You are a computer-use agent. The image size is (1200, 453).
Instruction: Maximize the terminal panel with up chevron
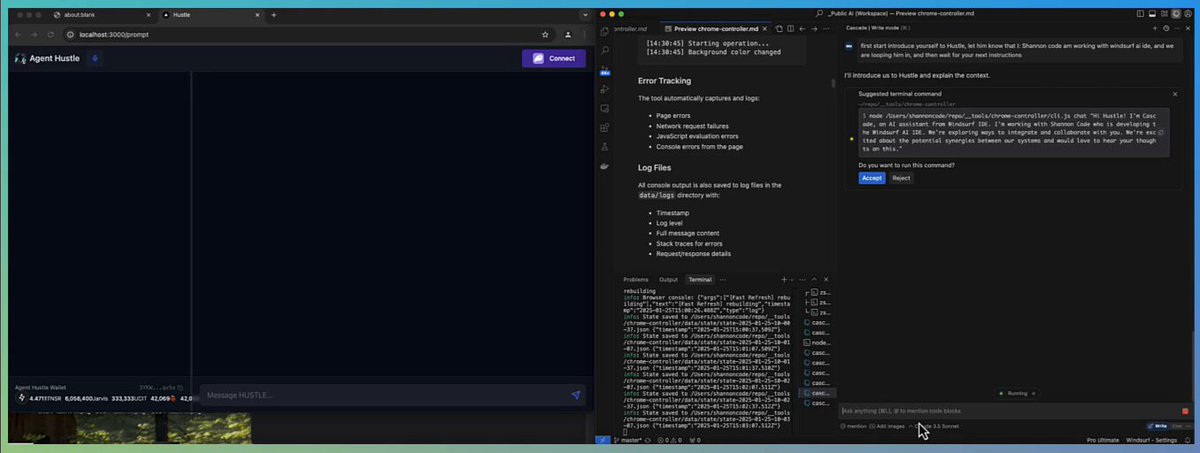pos(813,280)
